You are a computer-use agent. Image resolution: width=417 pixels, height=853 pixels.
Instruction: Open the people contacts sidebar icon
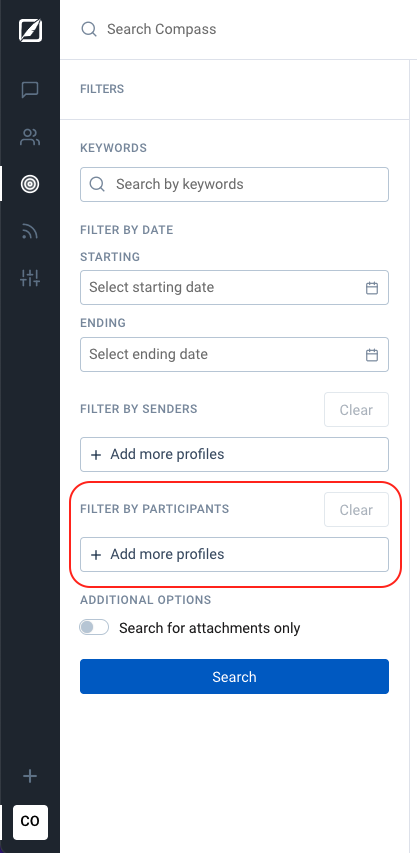pos(30,137)
